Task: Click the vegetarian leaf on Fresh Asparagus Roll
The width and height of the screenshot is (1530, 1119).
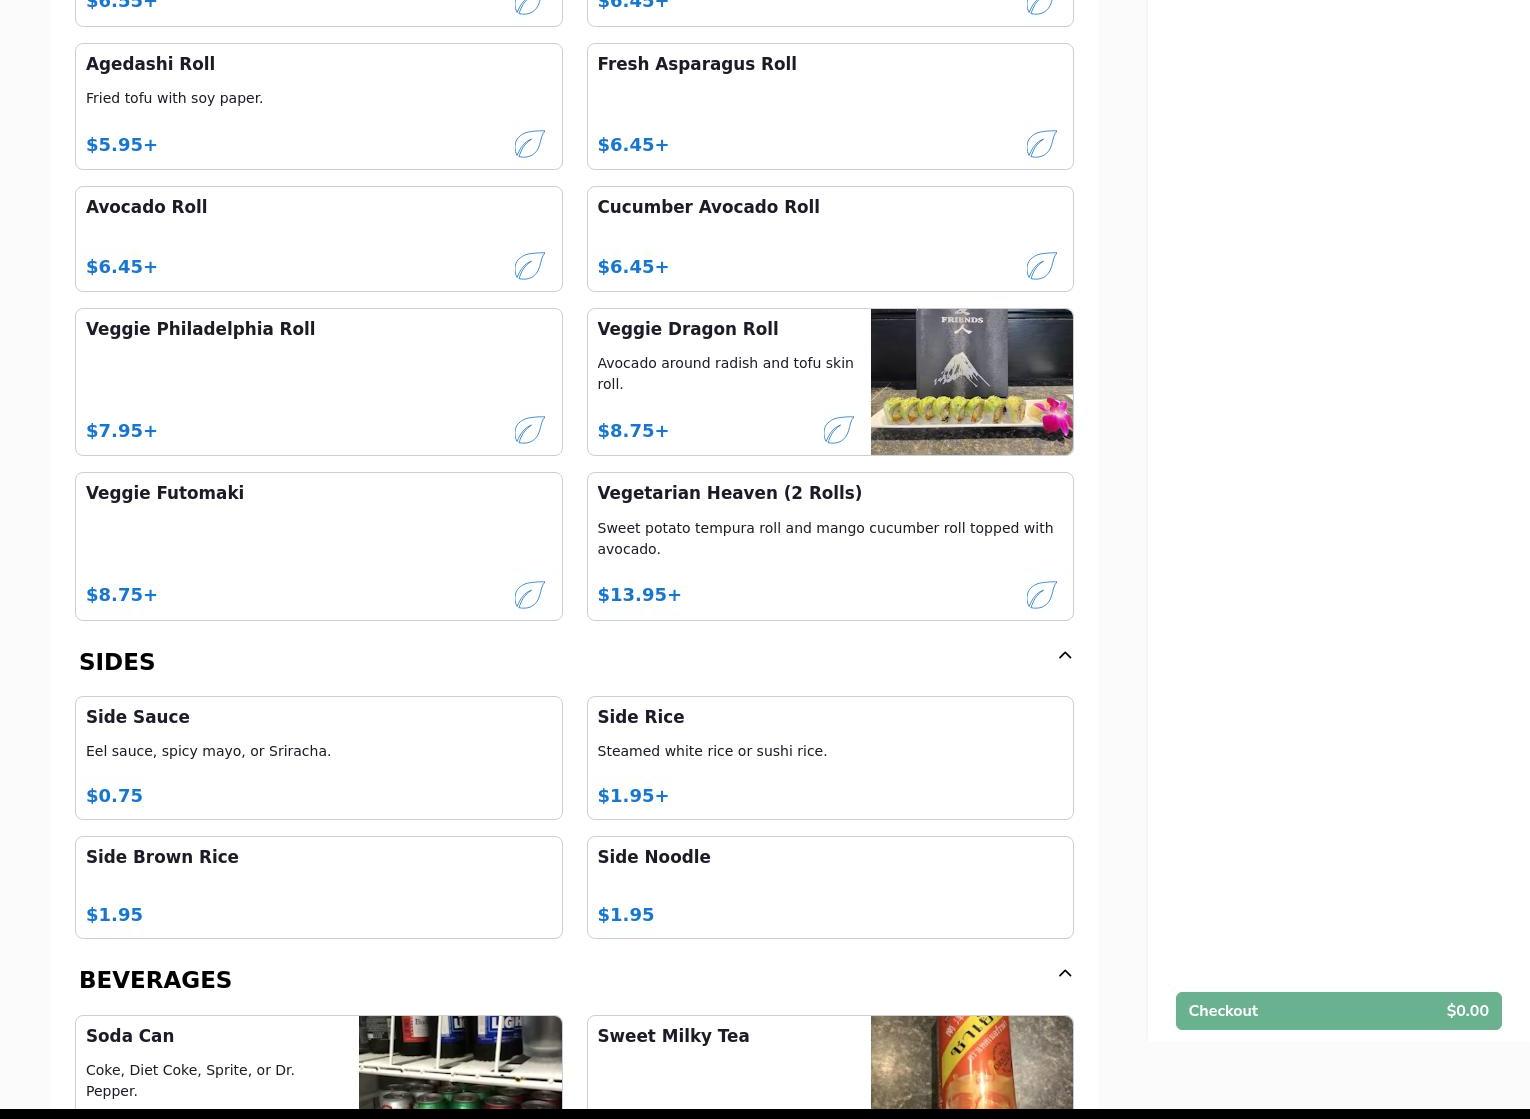Action: pyautogui.click(x=1041, y=144)
